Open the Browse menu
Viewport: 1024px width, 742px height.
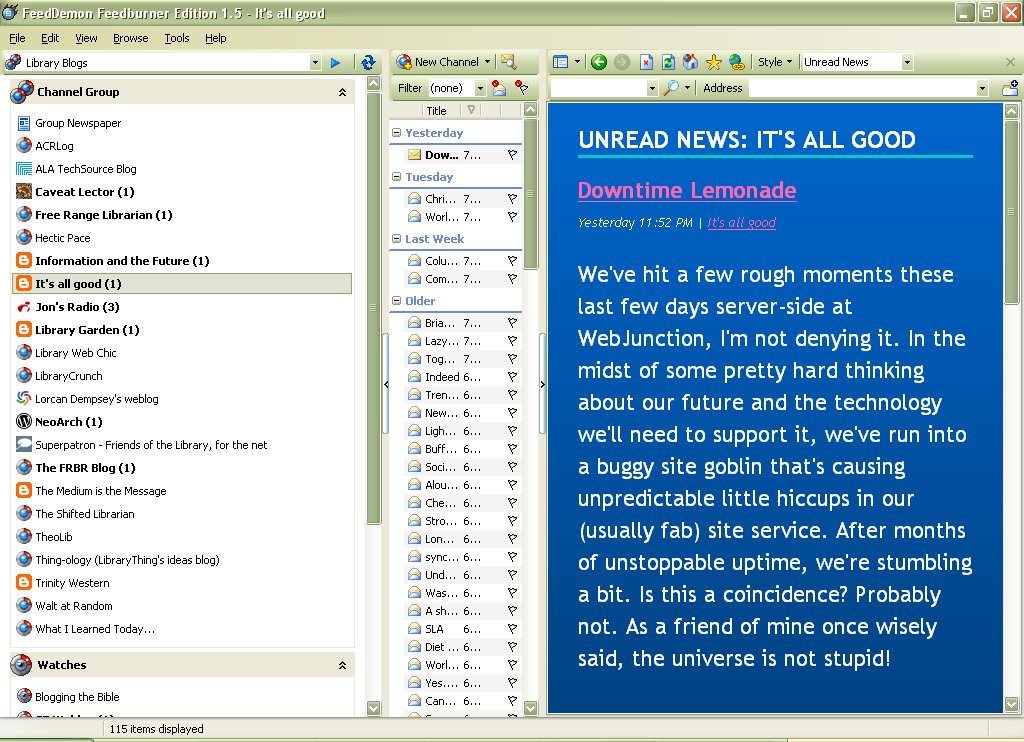(x=131, y=38)
